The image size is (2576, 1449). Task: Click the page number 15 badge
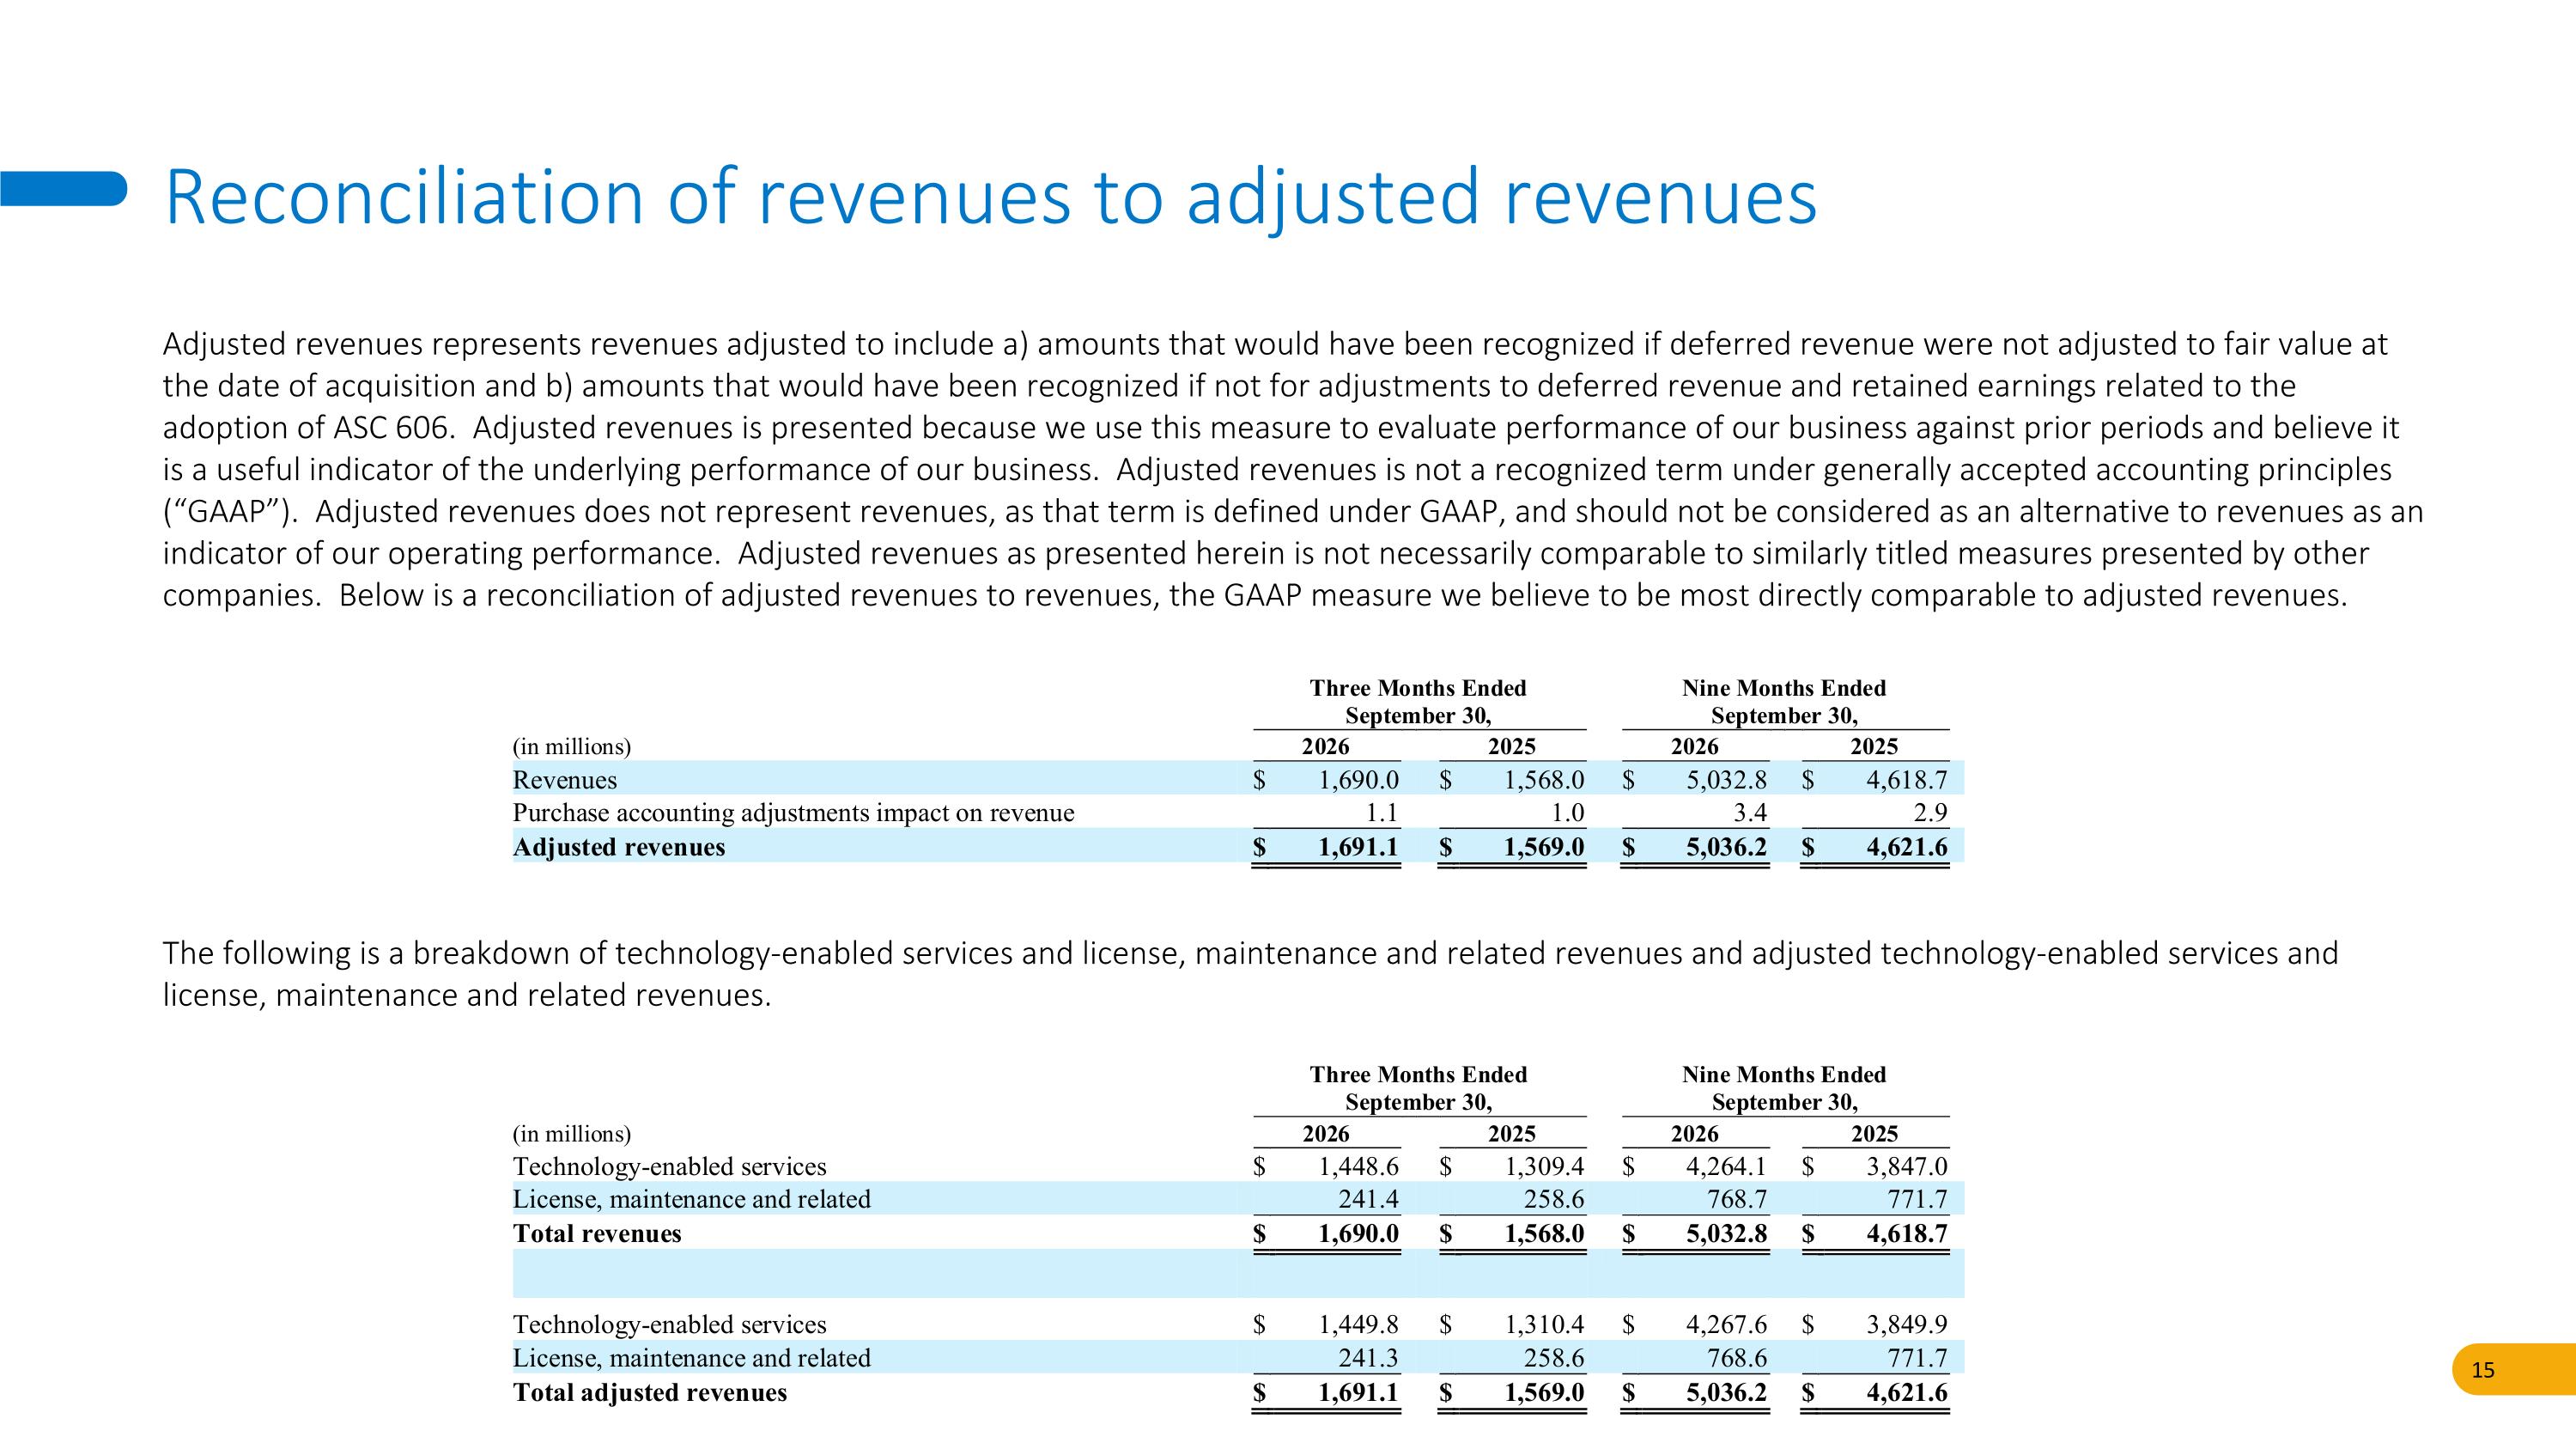[2513, 1370]
